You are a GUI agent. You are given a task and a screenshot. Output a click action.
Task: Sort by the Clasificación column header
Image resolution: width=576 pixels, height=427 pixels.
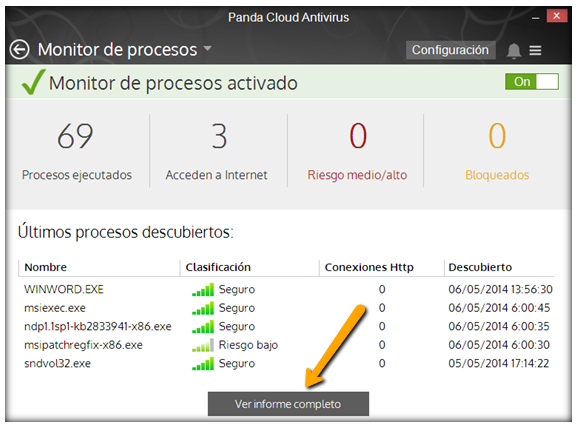point(218,267)
